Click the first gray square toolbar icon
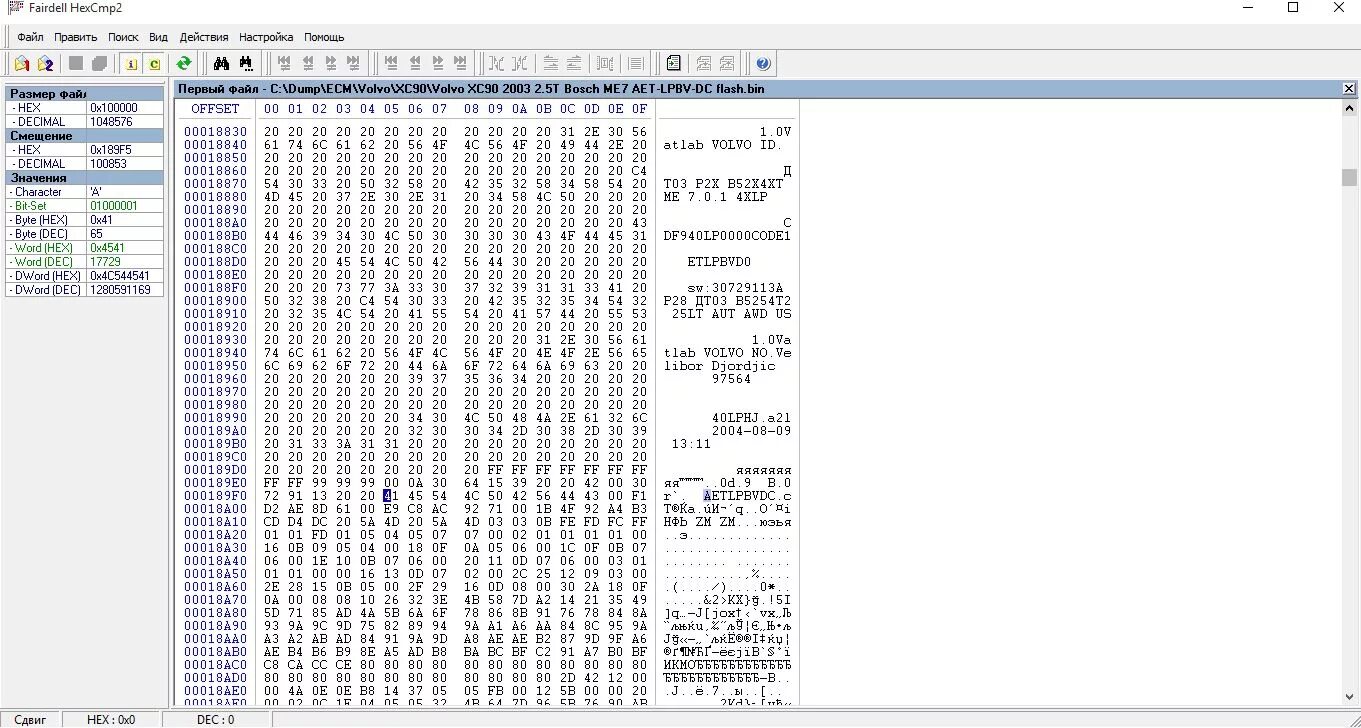Image resolution: width=1361 pixels, height=728 pixels. pos(76,64)
